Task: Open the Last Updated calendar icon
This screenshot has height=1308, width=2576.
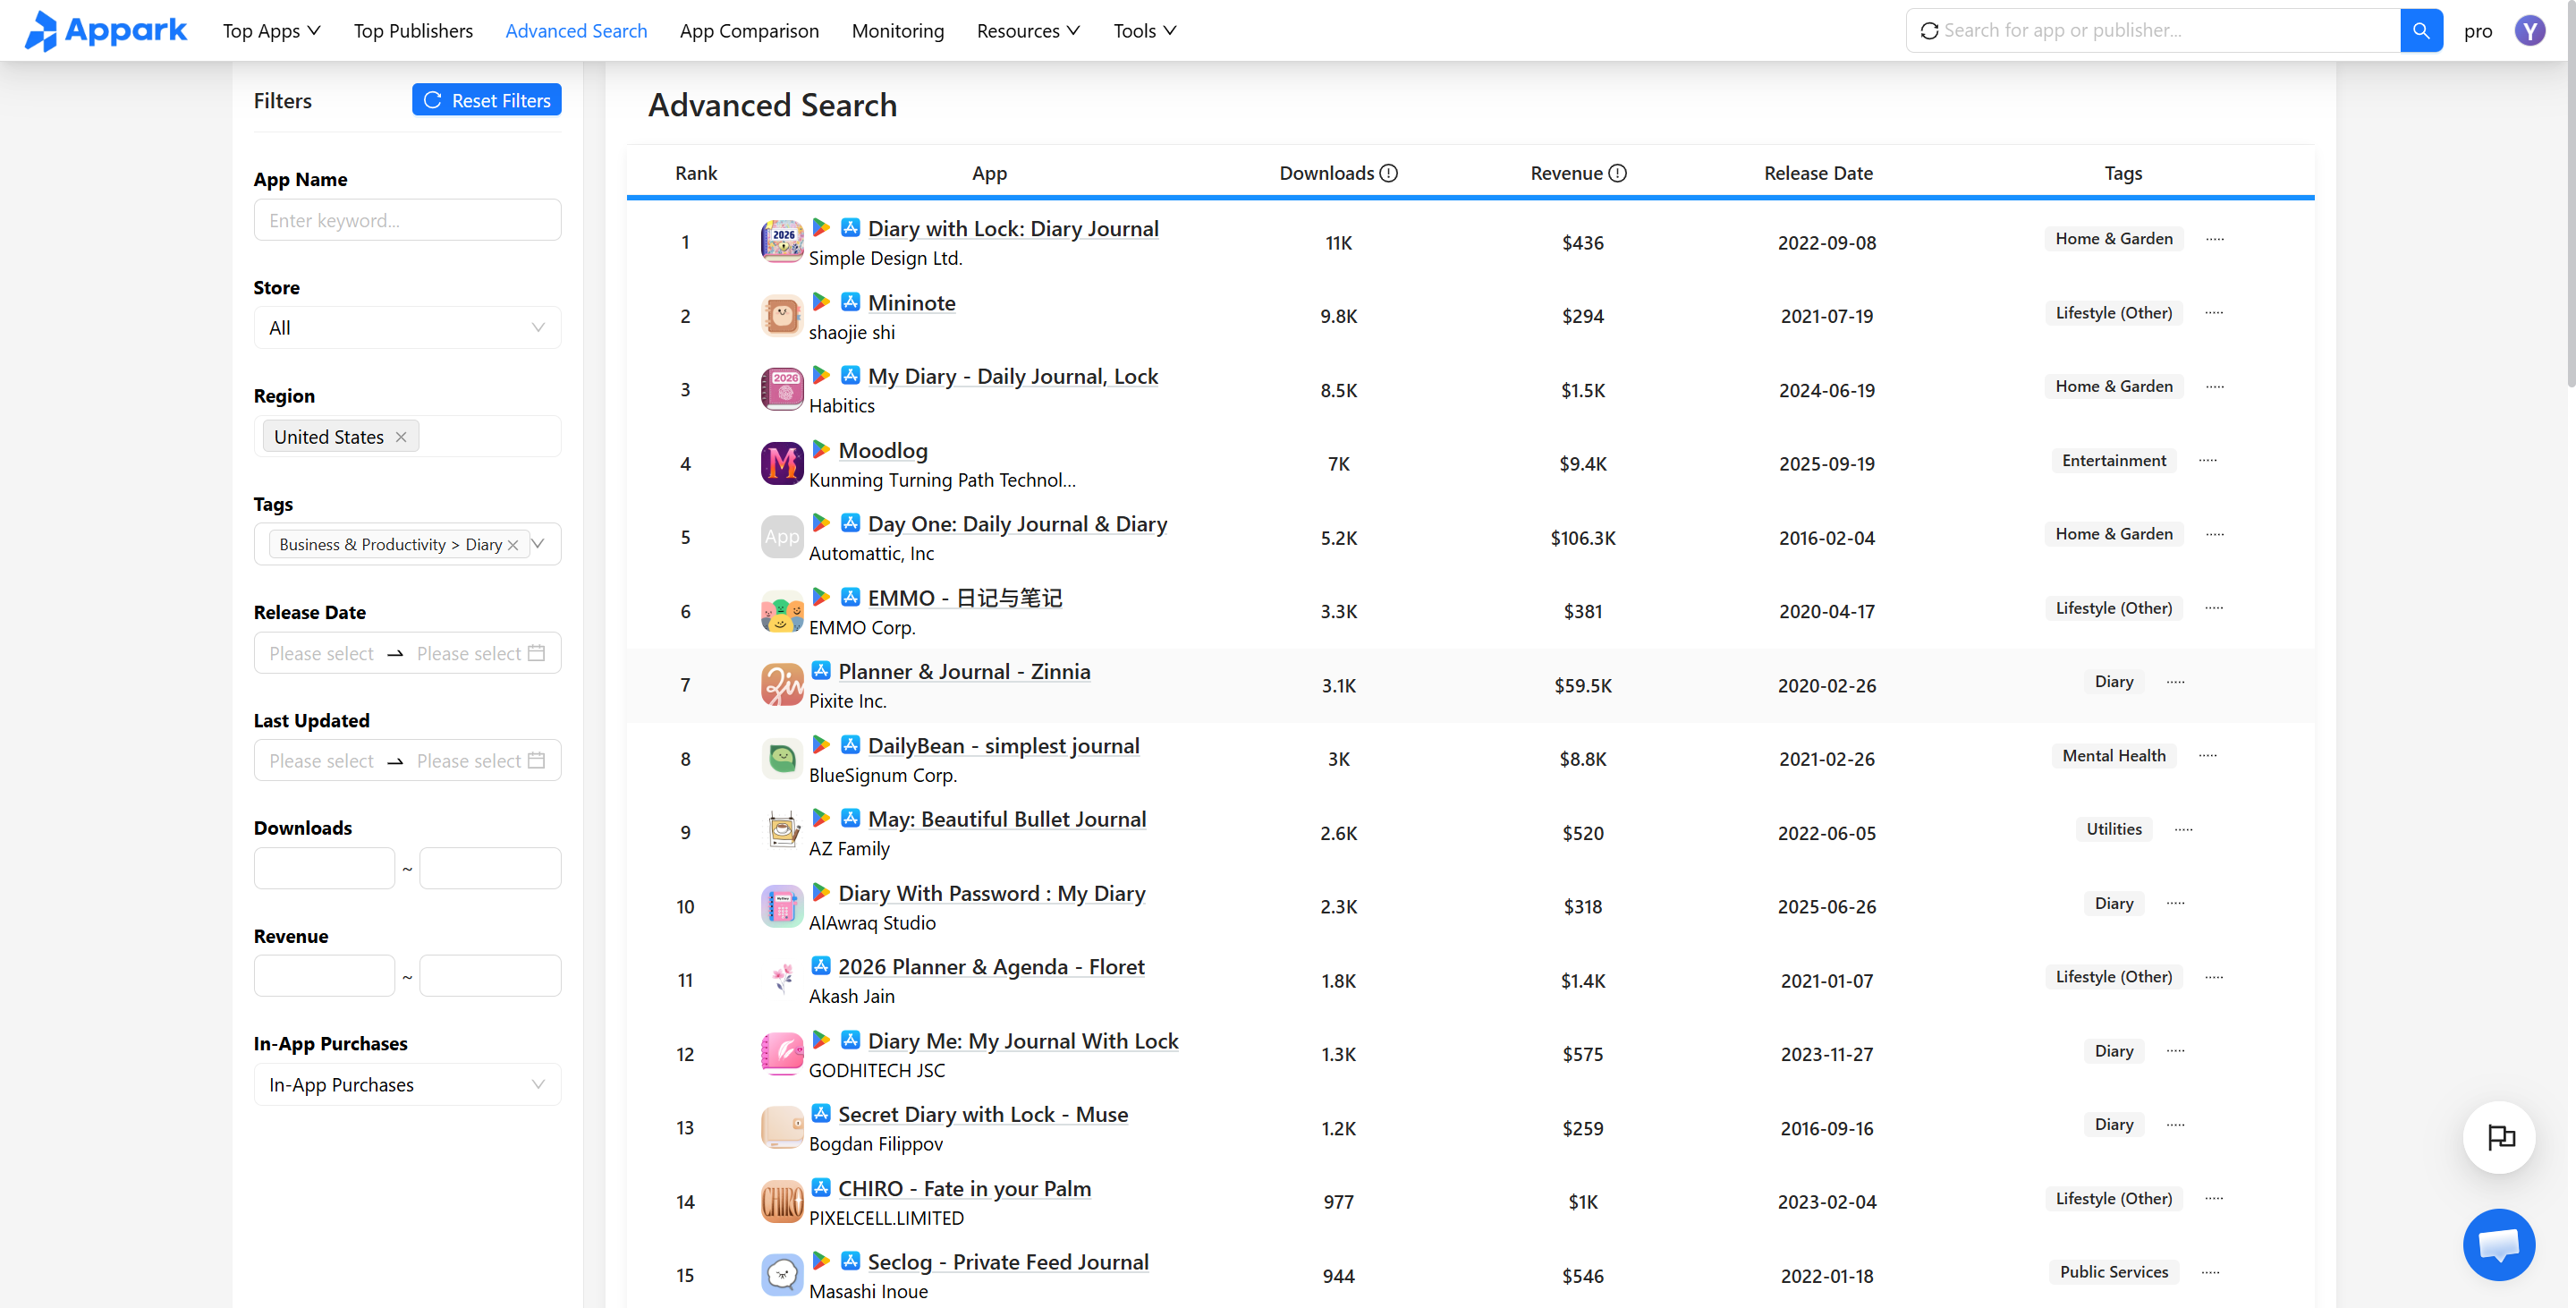Action: [537, 760]
